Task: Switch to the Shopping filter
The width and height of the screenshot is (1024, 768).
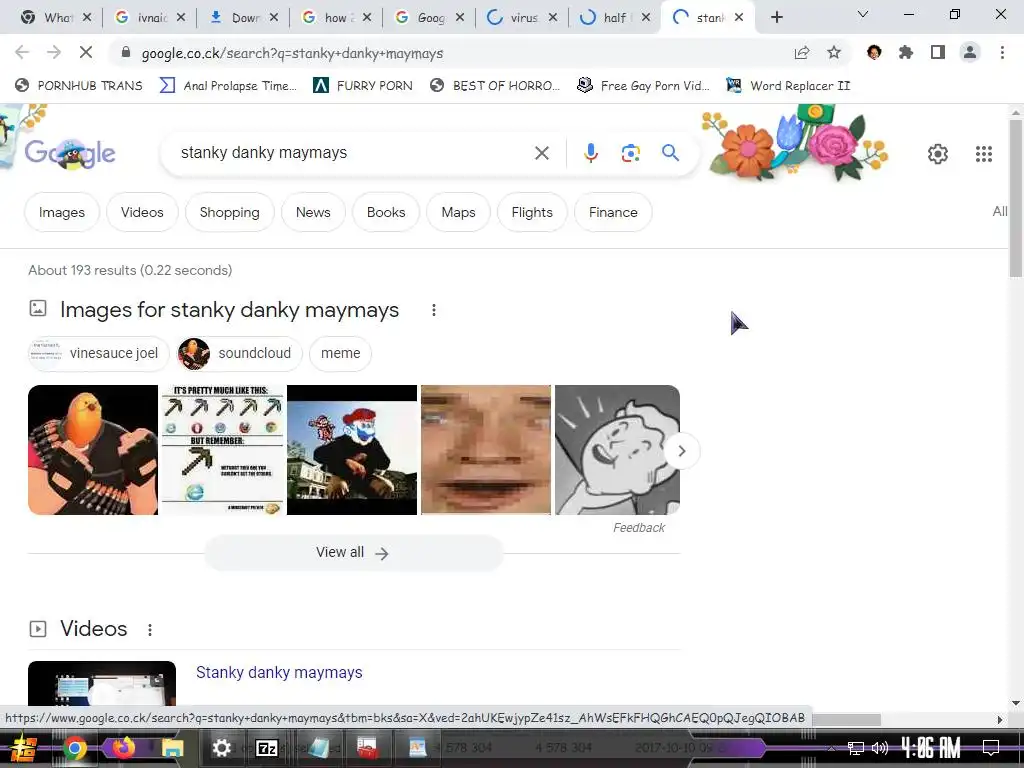Action: [229, 212]
